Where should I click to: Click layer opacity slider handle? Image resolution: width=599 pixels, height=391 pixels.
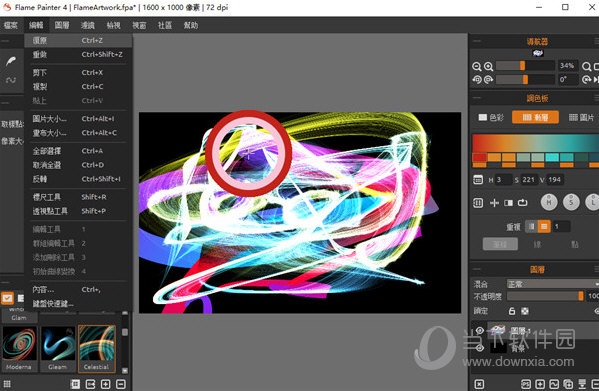click(x=581, y=296)
